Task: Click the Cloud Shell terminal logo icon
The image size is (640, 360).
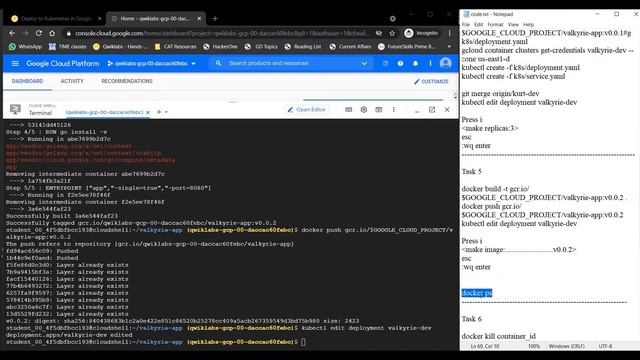Action: click(x=15, y=109)
